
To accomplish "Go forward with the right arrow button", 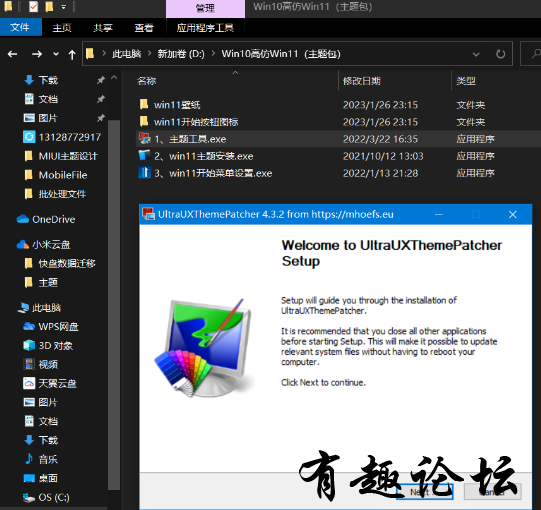I will coord(37,54).
